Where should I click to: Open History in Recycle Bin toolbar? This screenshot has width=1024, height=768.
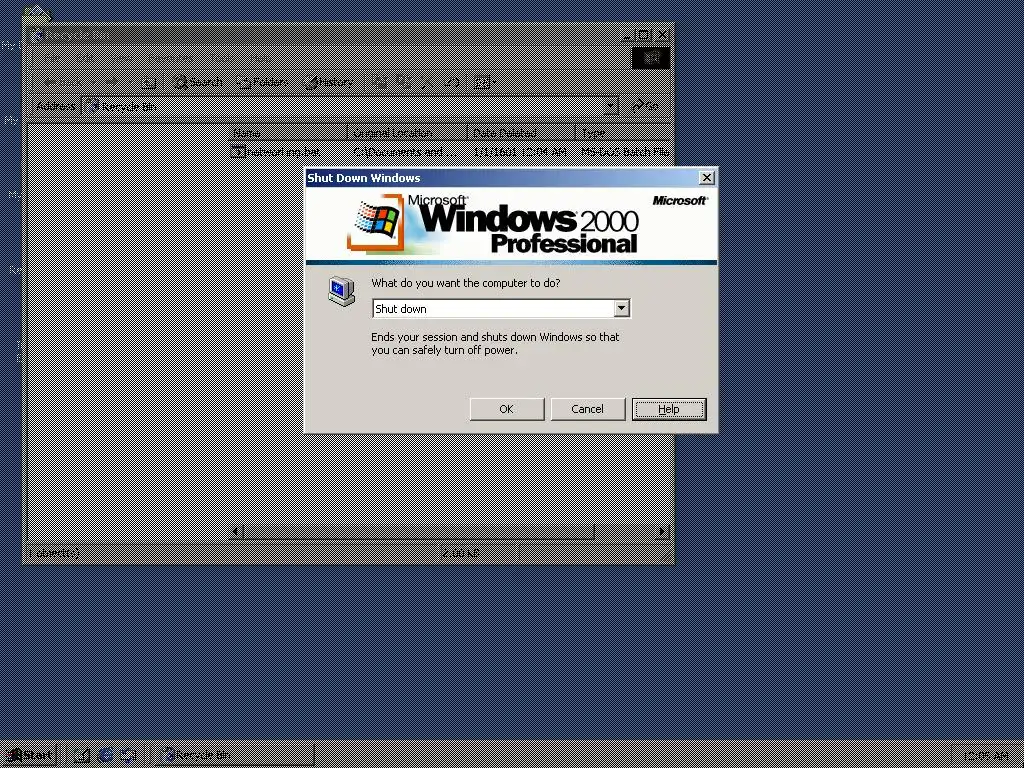328,82
